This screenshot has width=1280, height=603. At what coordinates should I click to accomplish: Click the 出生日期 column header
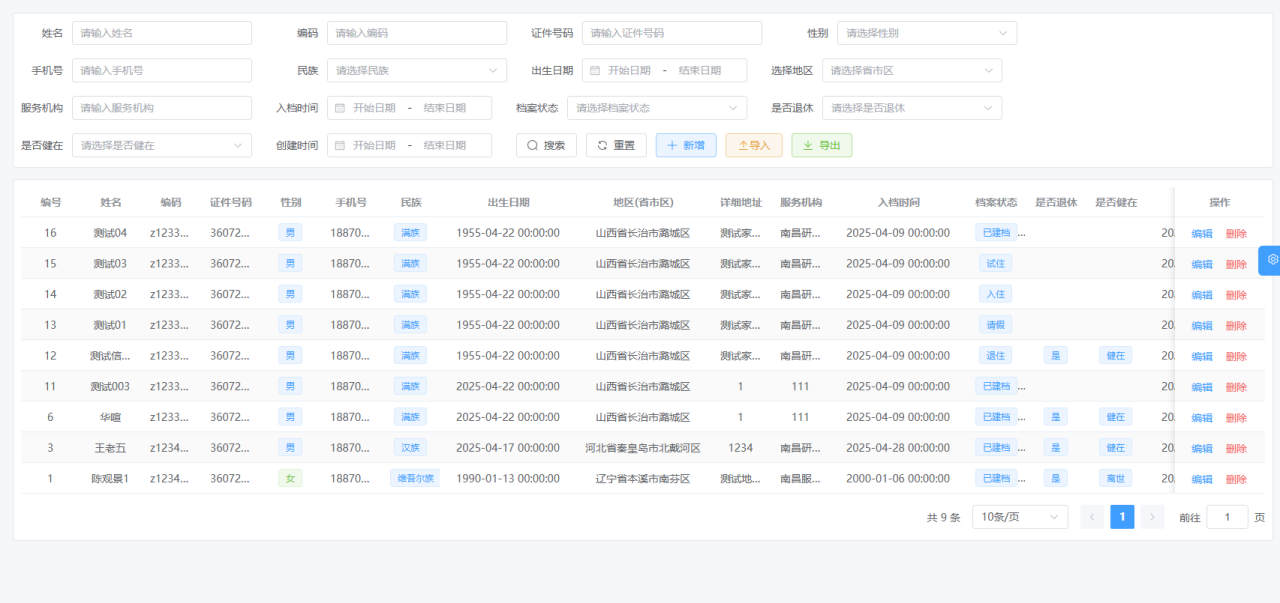click(x=508, y=202)
